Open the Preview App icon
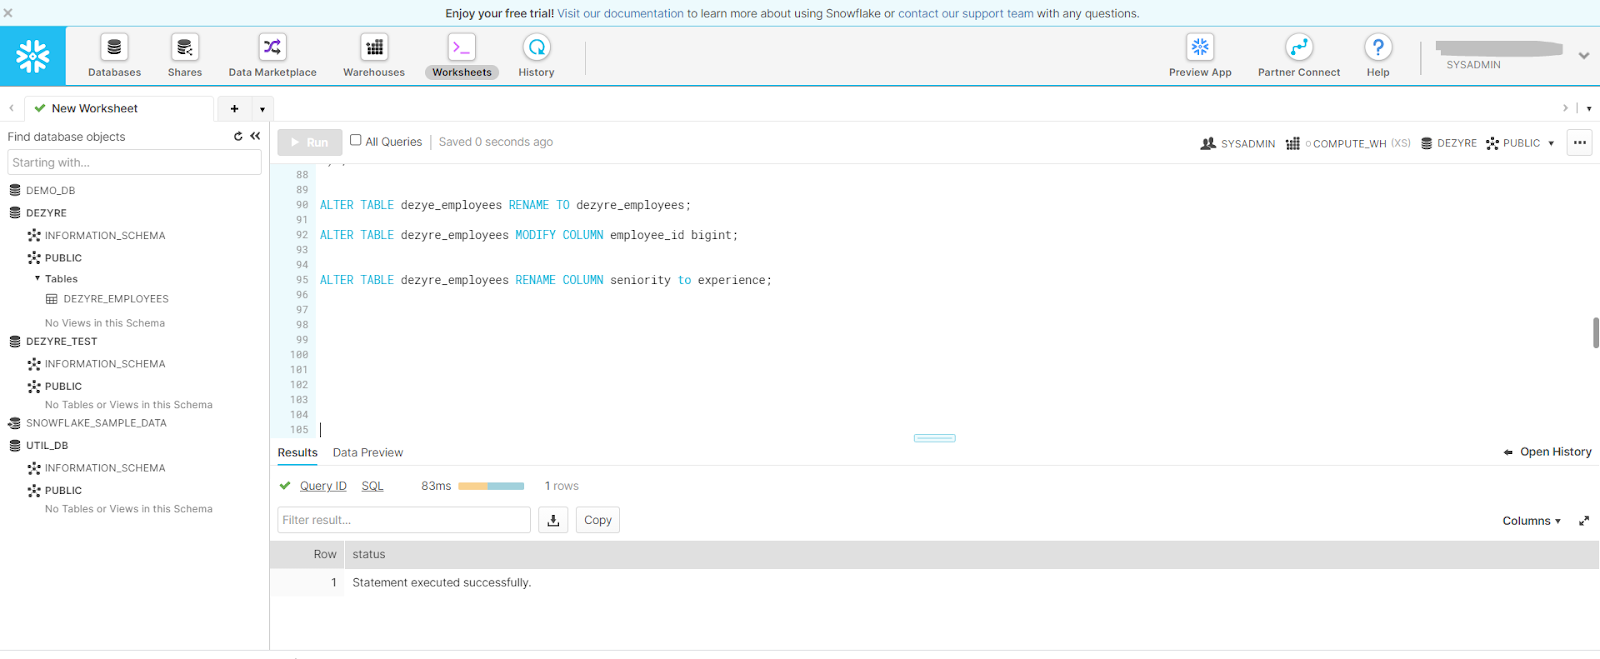1600x659 pixels. (x=1200, y=47)
